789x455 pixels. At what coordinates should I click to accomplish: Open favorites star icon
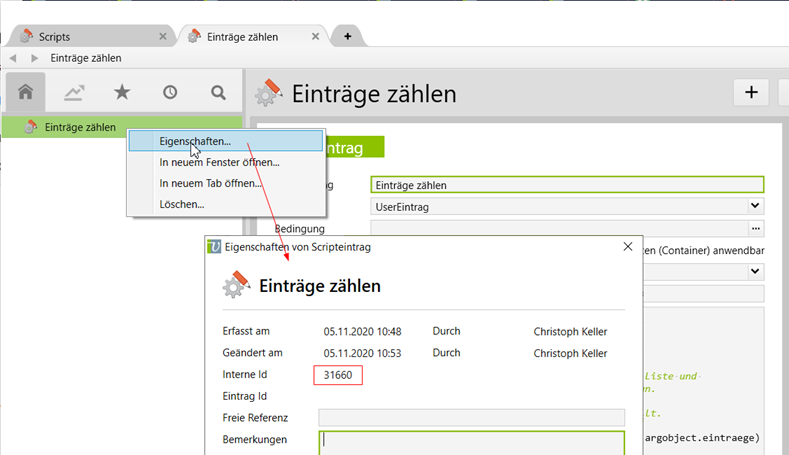(122, 92)
